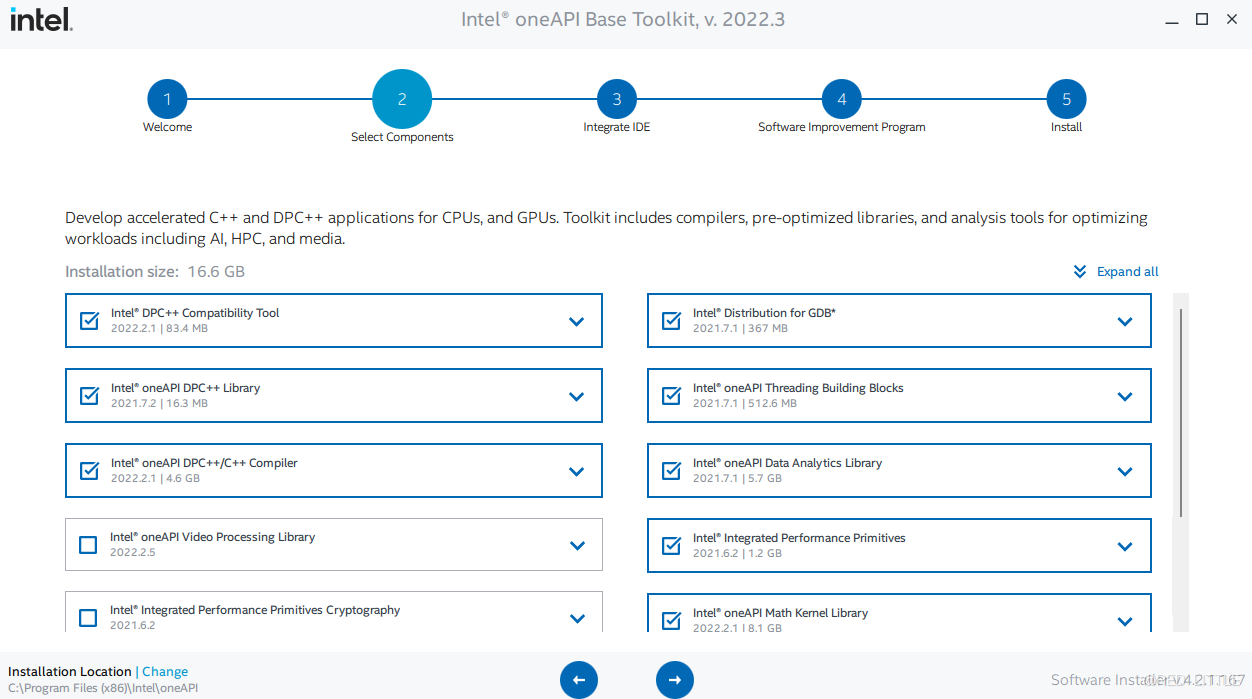The height and width of the screenshot is (699, 1252).
Task: Expand Threading Building Blocks details chevron
Action: pos(1125,396)
